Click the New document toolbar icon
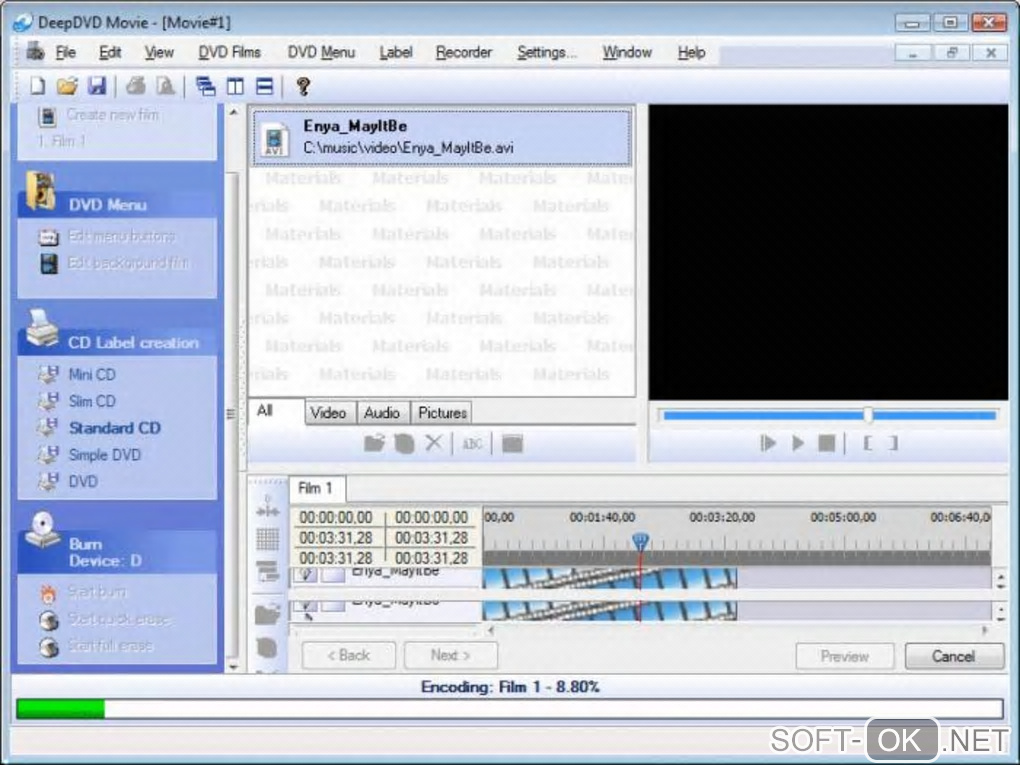This screenshot has width=1020, height=765. tap(38, 86)
